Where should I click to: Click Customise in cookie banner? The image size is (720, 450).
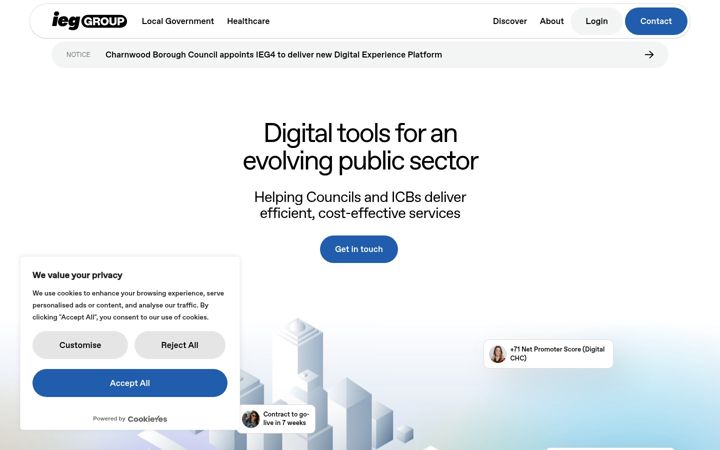click(80, 345)
